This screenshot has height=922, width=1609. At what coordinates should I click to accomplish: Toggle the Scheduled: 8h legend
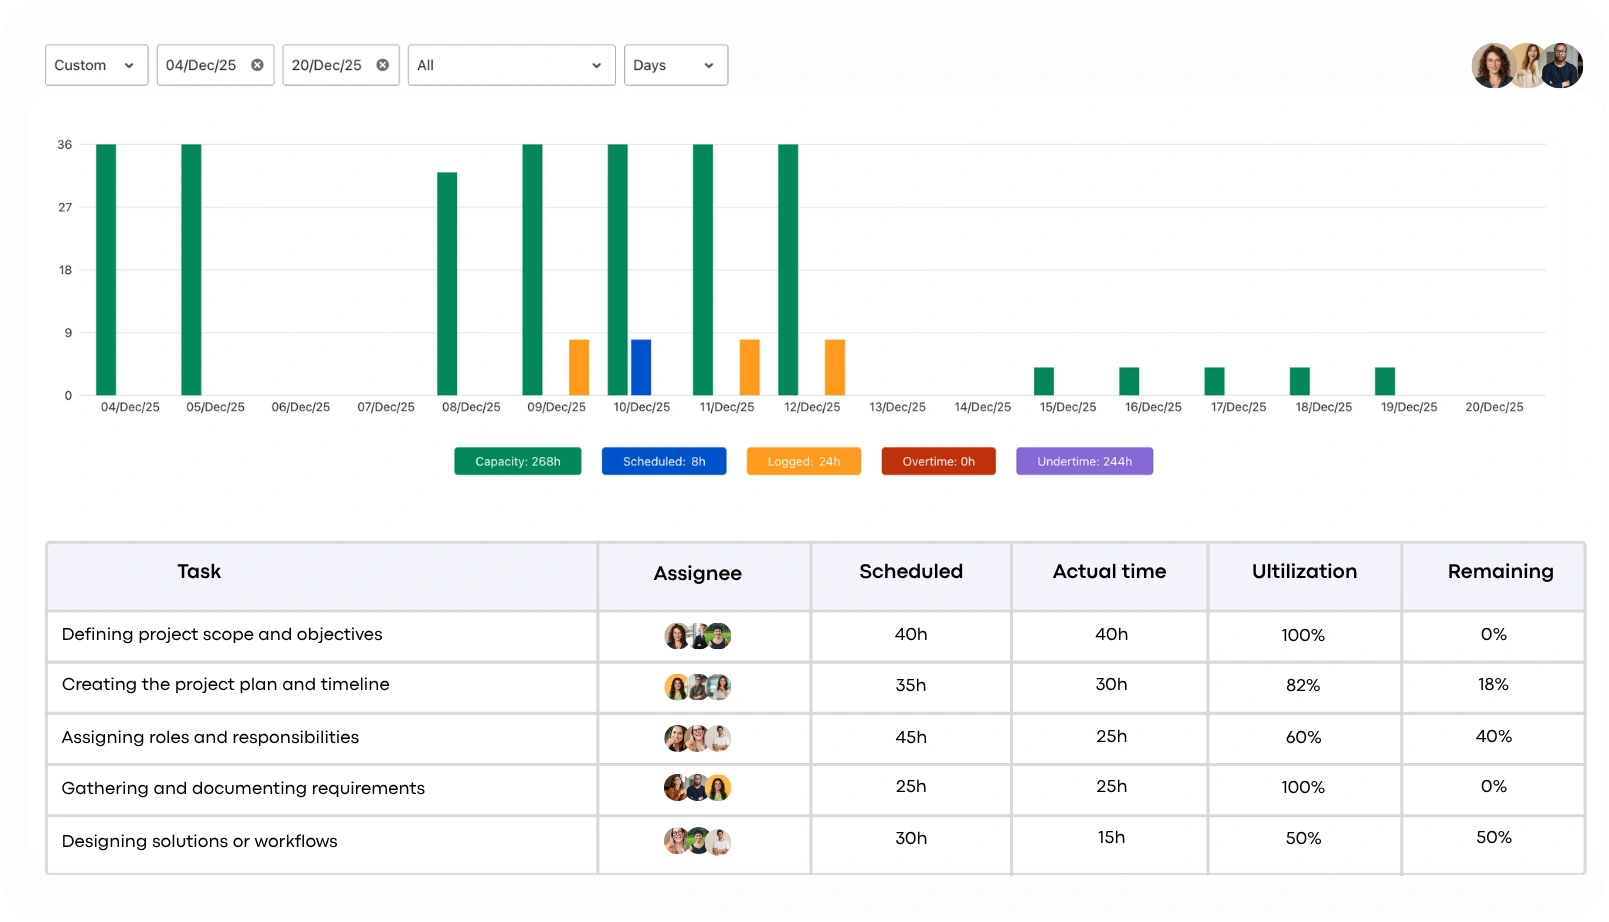coord(664,461)
